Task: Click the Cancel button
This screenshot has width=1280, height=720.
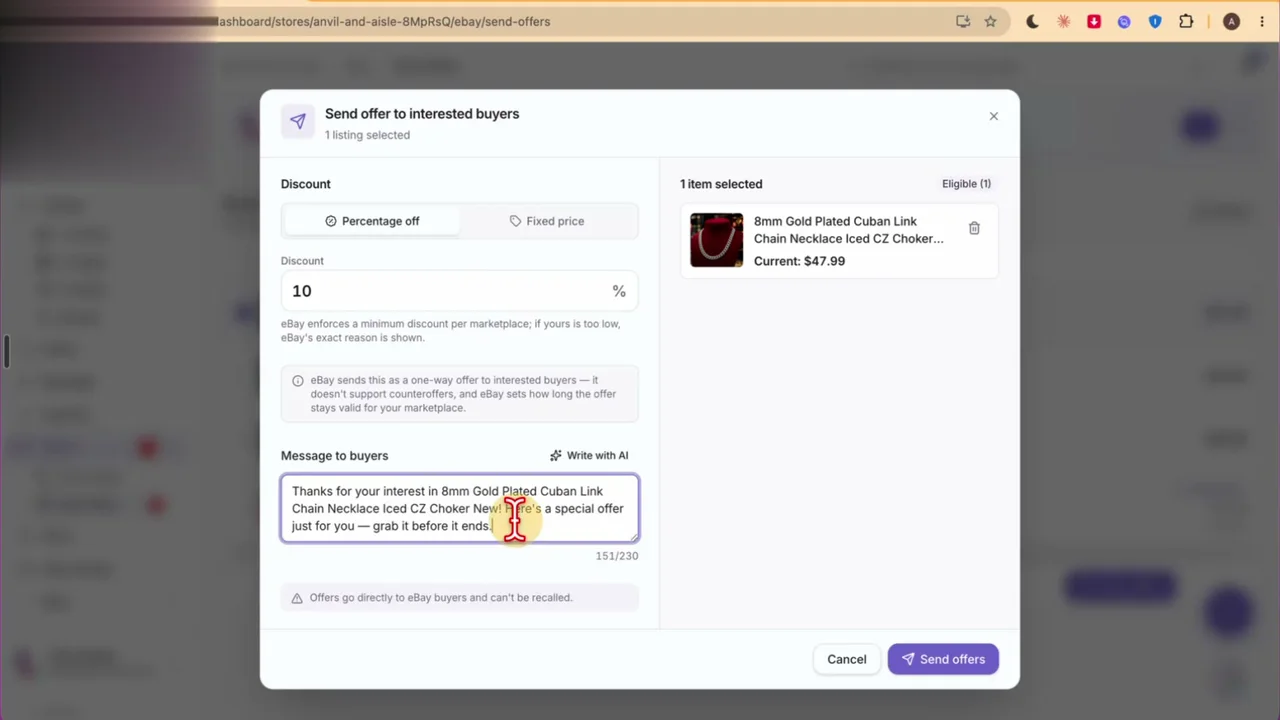Action: (846, 659)
